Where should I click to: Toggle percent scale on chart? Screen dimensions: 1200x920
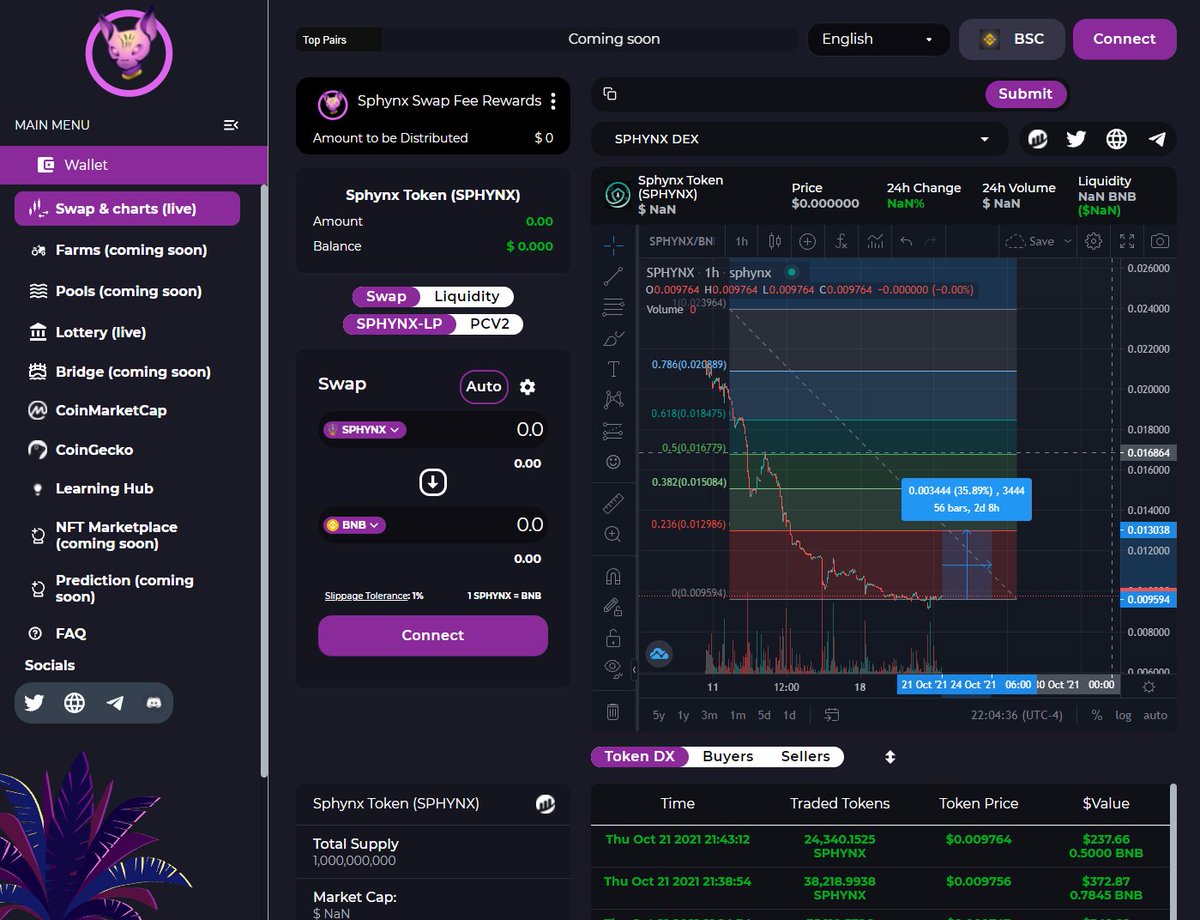tap(1096, 715)
